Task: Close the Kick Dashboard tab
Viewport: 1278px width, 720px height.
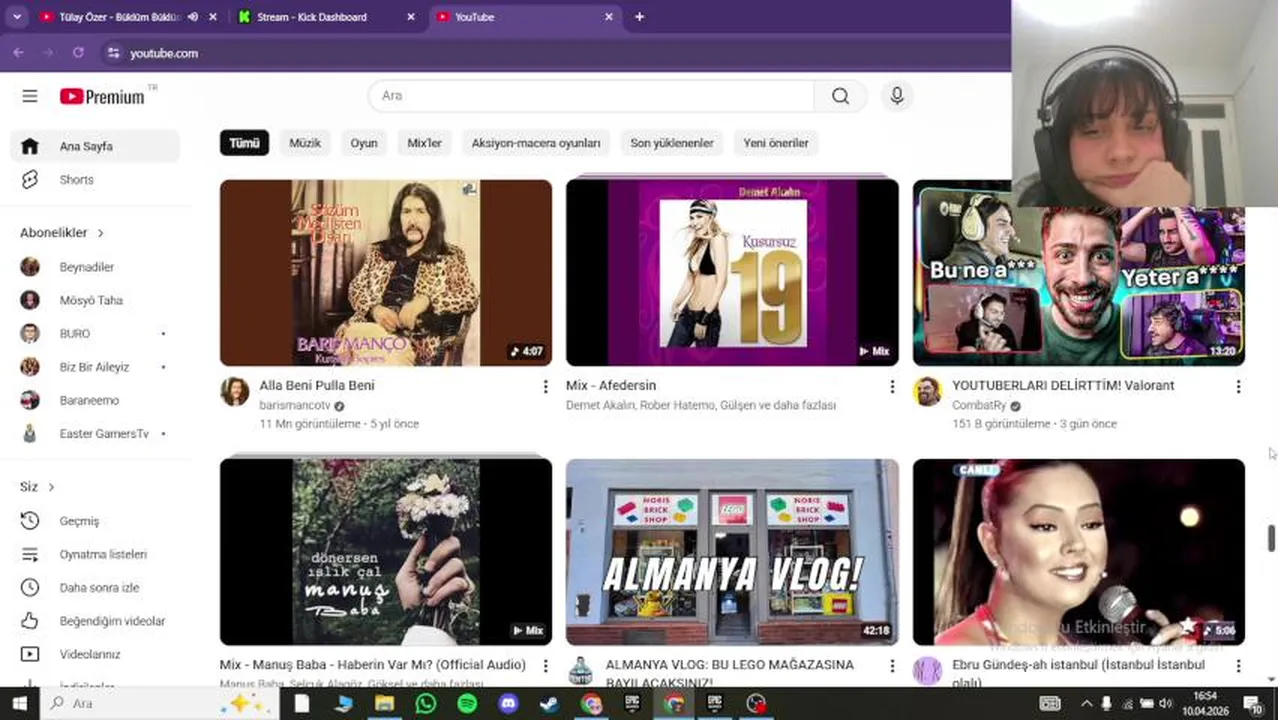Action: 411,17
